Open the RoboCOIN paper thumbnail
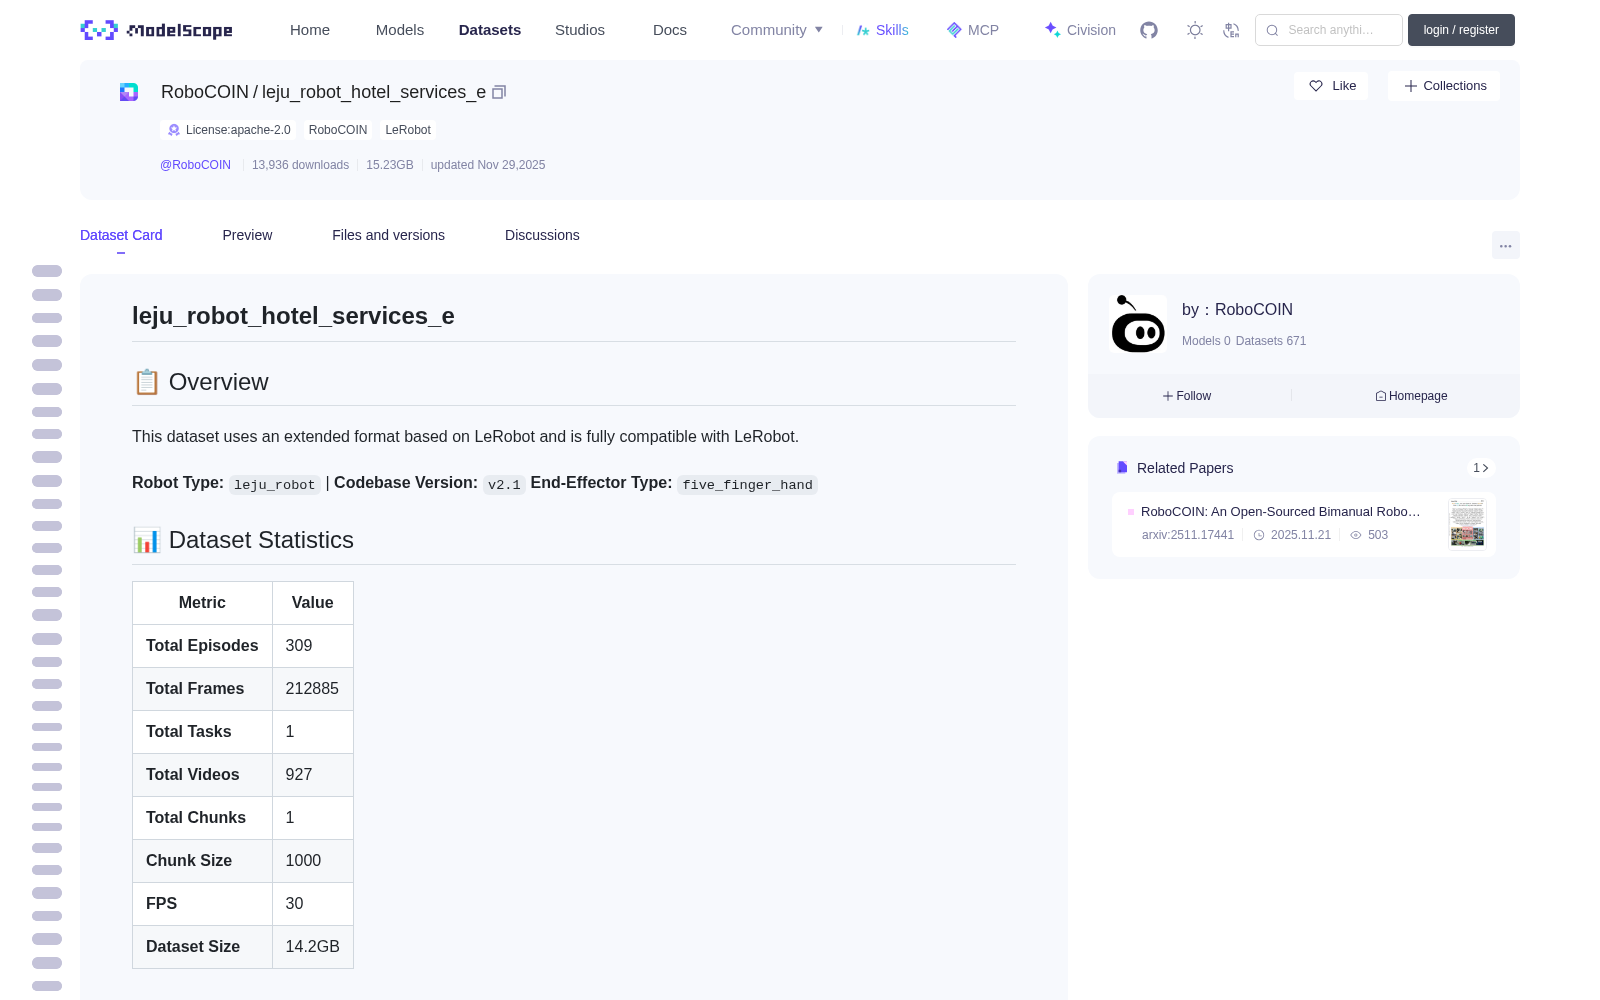This screenshot has width=1600, height=1000. (x=1467, y=522)
